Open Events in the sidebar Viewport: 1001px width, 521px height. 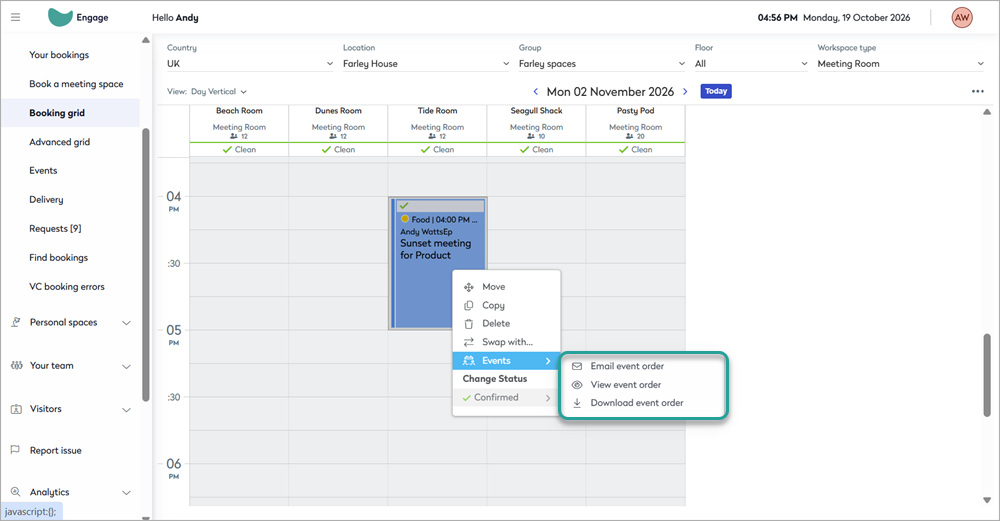(43, 170)
